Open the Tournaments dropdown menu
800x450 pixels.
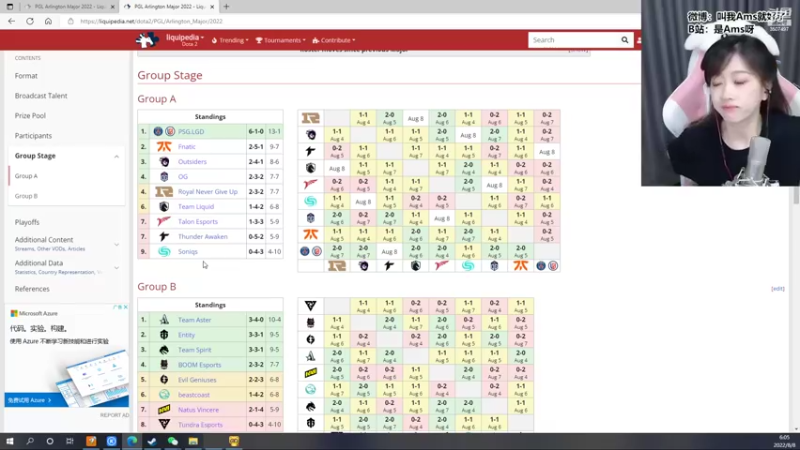pyautogui.click(x=281, y=40)
